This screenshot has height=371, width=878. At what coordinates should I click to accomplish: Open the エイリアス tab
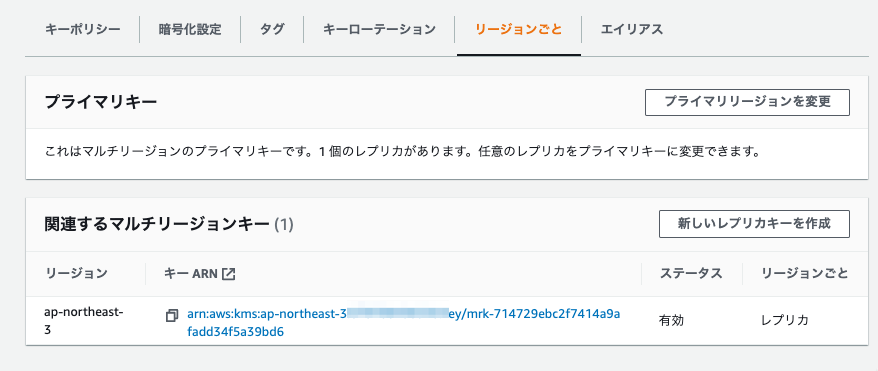tap(632, 29)
